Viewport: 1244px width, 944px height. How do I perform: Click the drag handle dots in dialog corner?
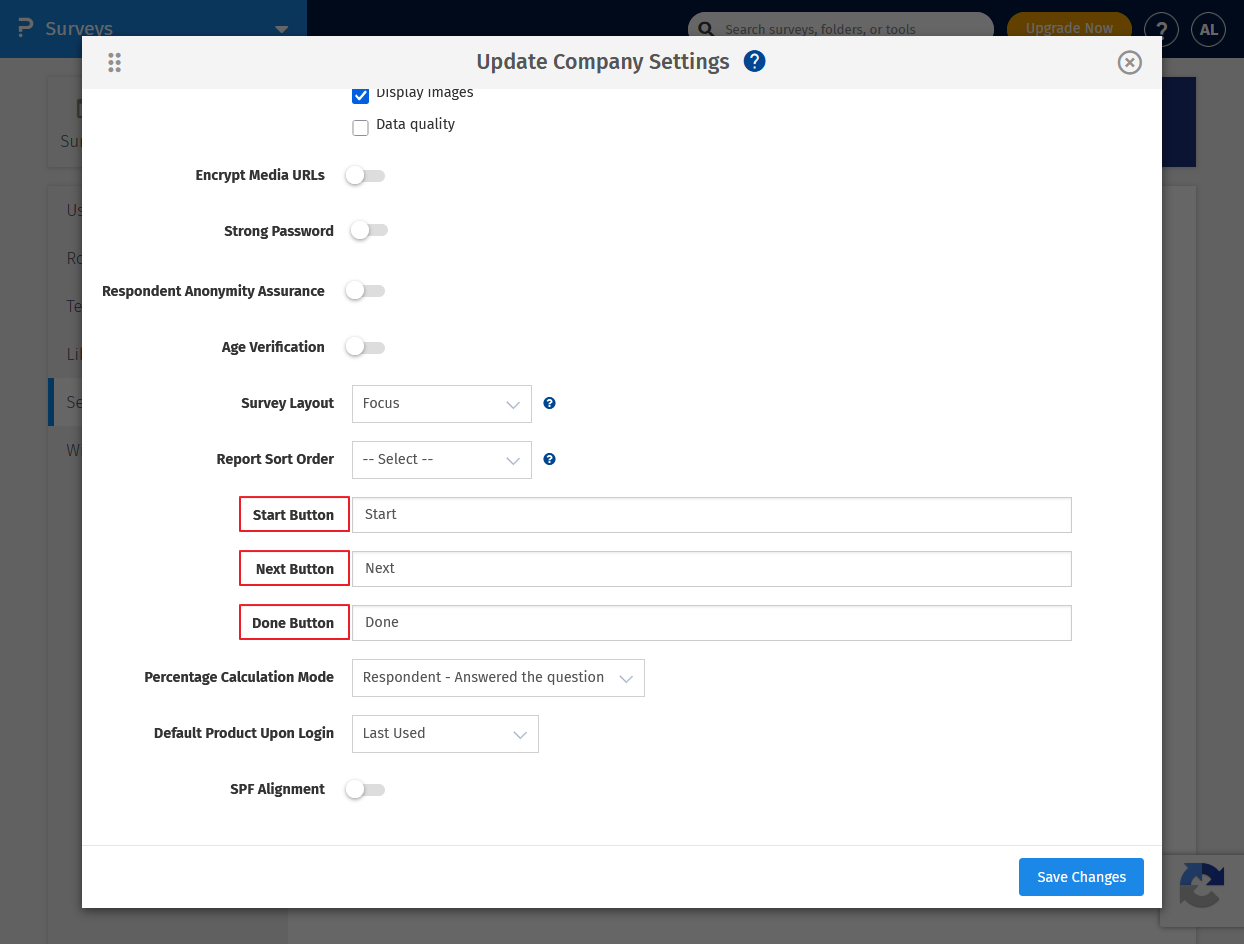click(114, 61)
